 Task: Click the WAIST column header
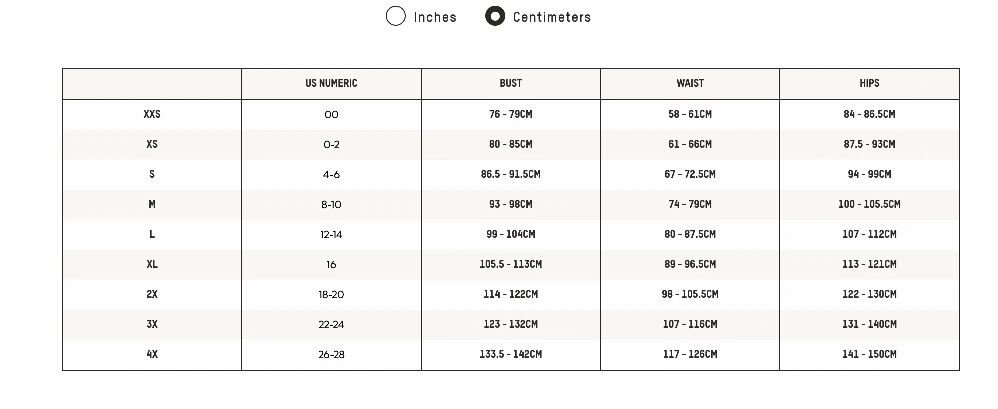(689, 83)
